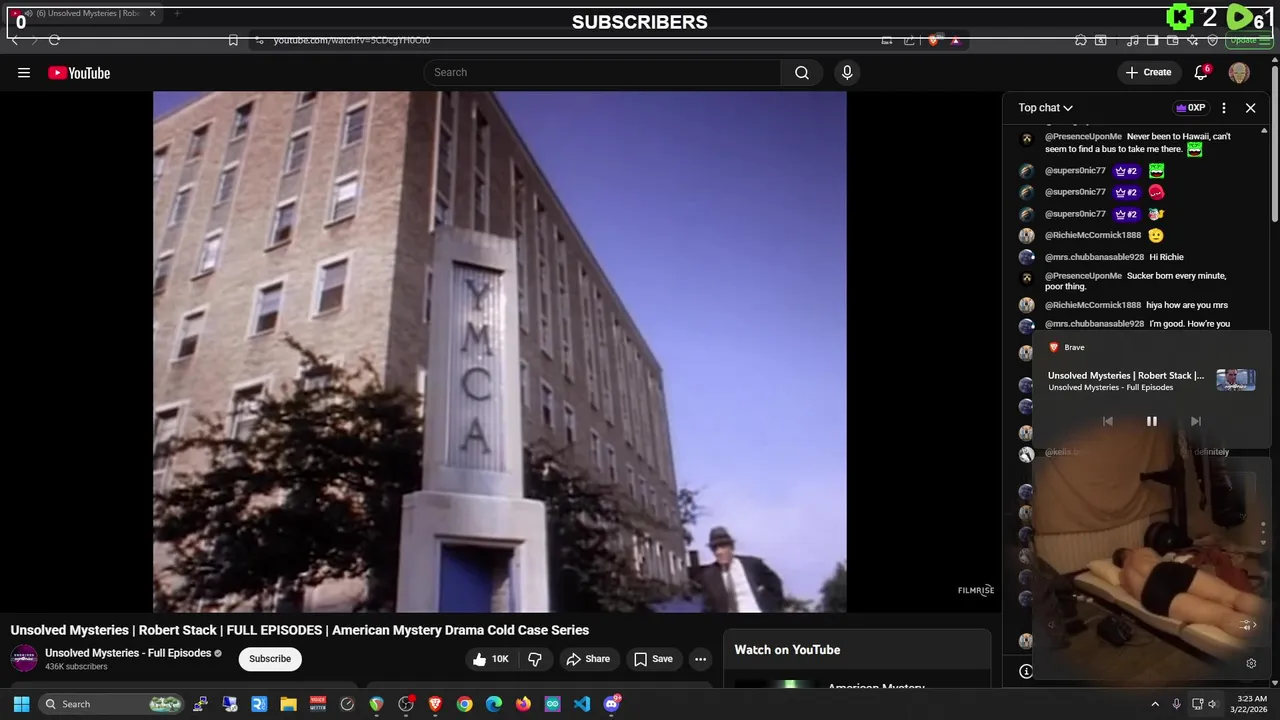Open settings gear in media flyout
This screenshot has height=720, width=1280.
coord(1251,663)
